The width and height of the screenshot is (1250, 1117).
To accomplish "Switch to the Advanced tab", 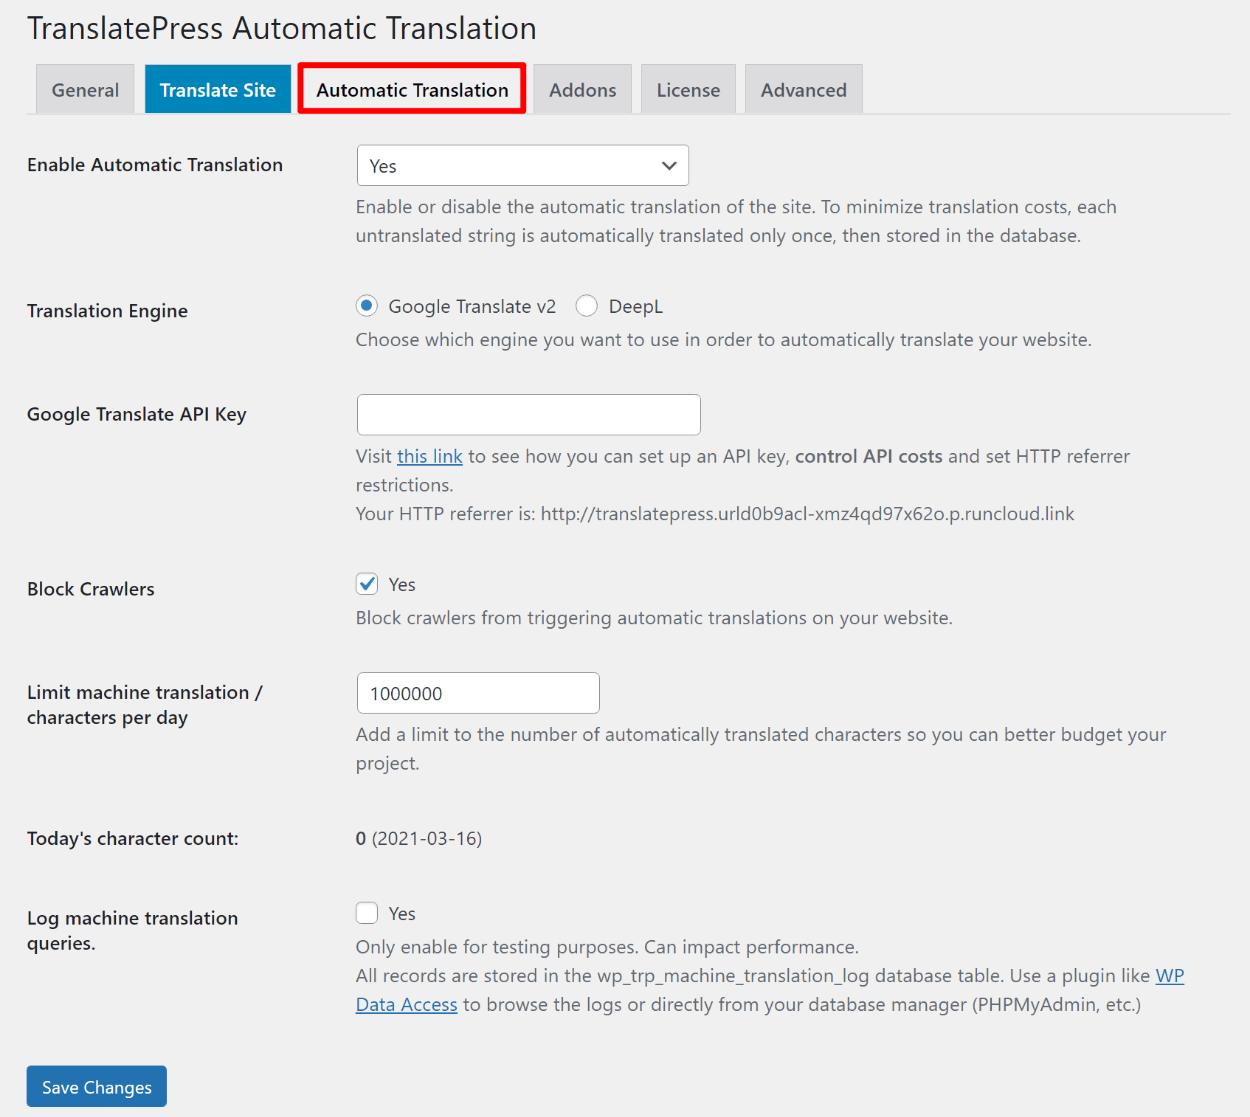I will tap(803, 89).
